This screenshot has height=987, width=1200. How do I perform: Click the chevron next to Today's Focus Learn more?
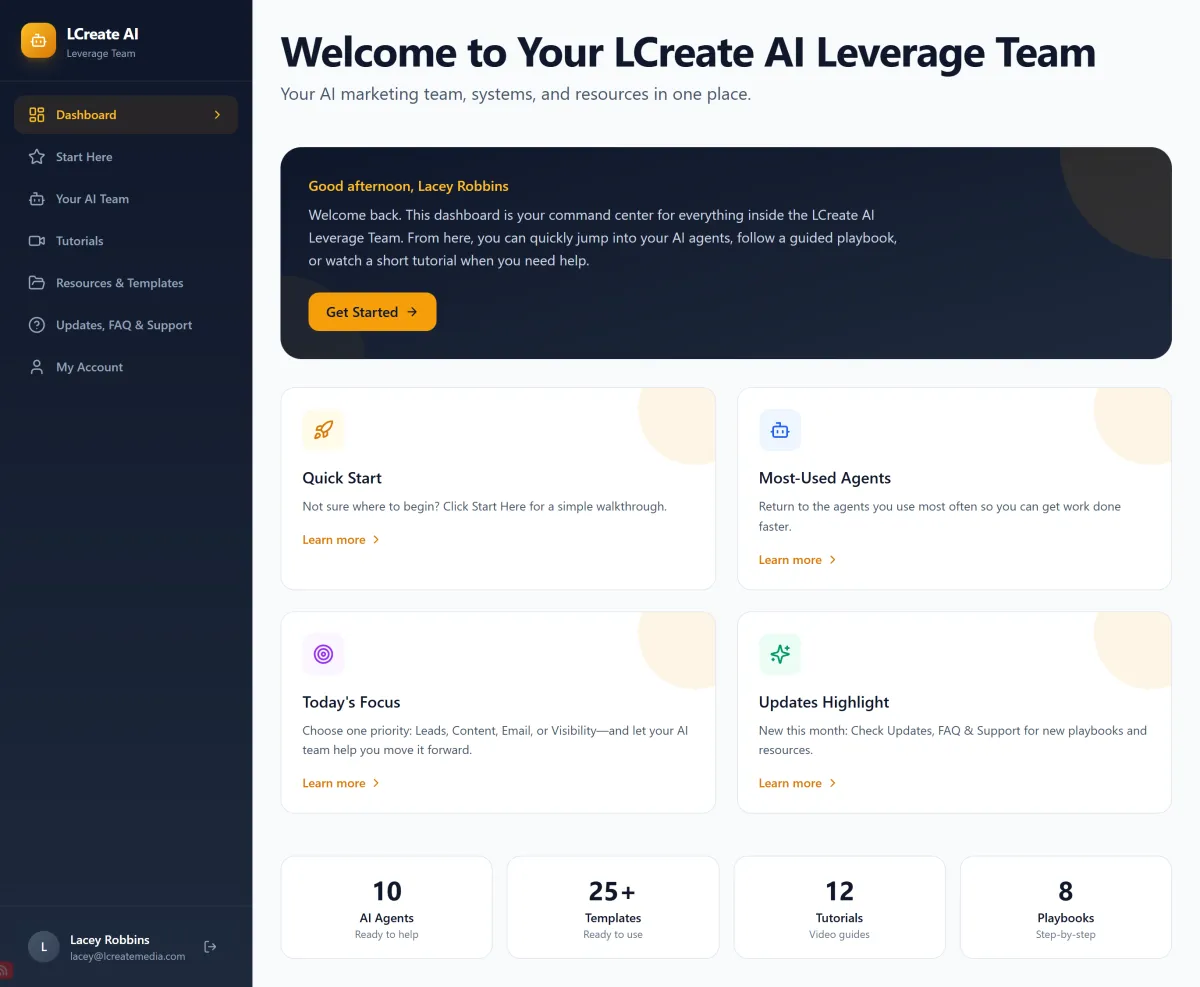376,783
